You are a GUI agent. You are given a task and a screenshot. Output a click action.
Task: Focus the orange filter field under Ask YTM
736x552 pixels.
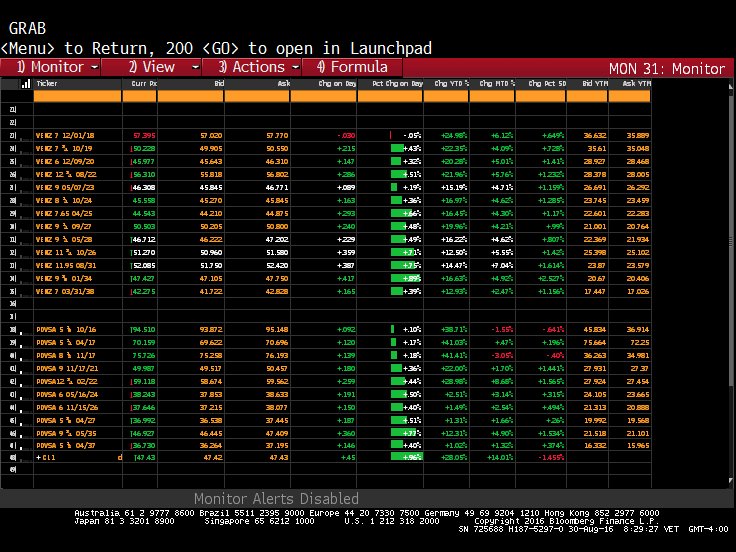click(x=629, y=96)
